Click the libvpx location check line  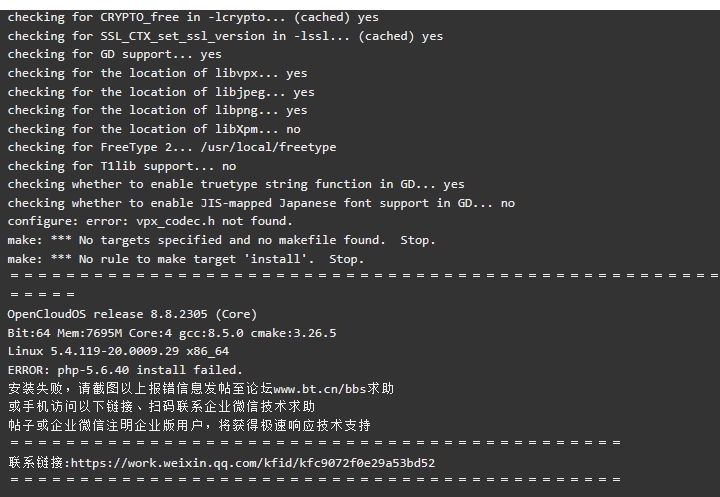(x=158, y=73)
